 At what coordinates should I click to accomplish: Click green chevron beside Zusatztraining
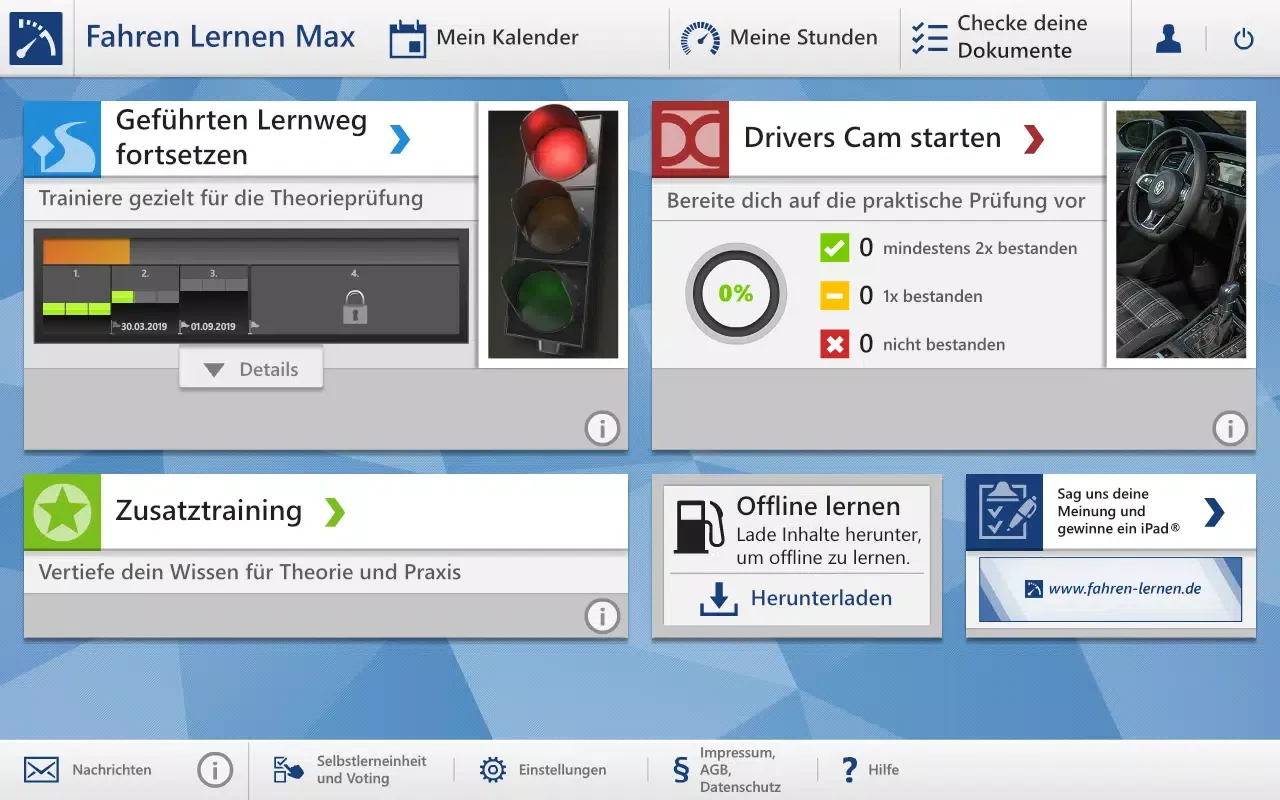(335, 511)
